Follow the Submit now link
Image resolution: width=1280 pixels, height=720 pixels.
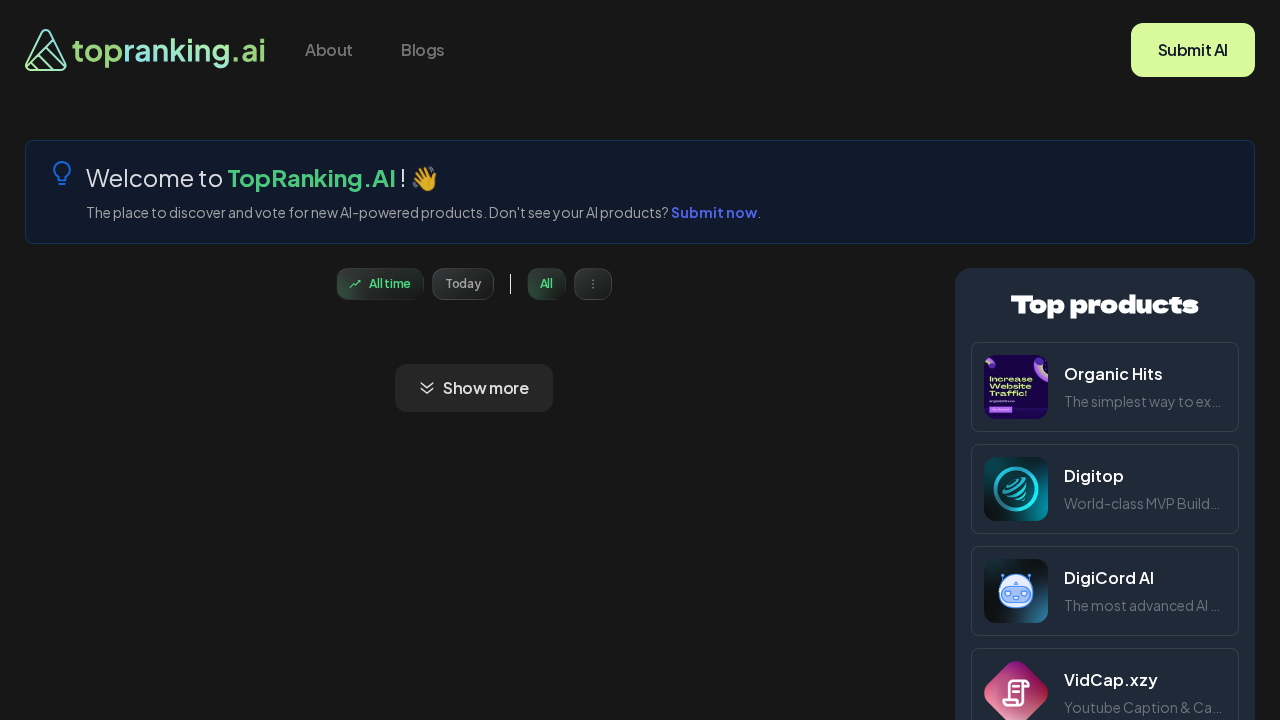713,212
